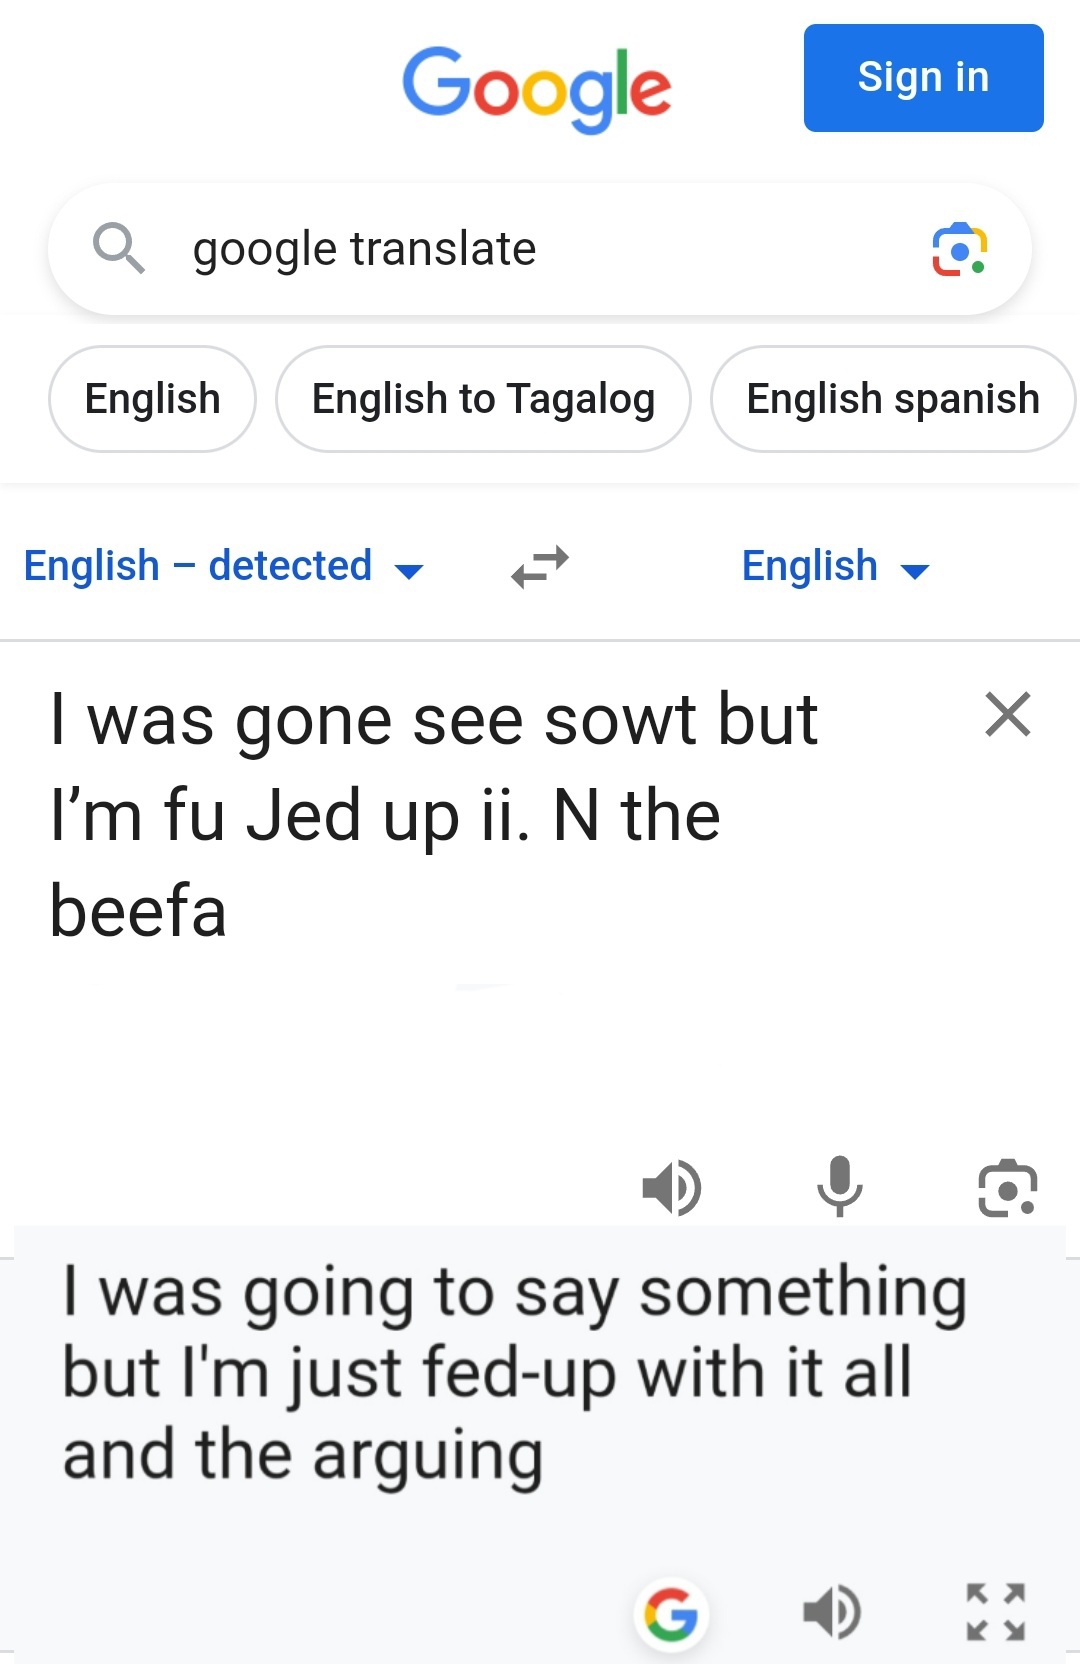This screenshot has height=1664, width=1080.
Task: Open the target language English dropdown
Action: (x=835, y=566)
